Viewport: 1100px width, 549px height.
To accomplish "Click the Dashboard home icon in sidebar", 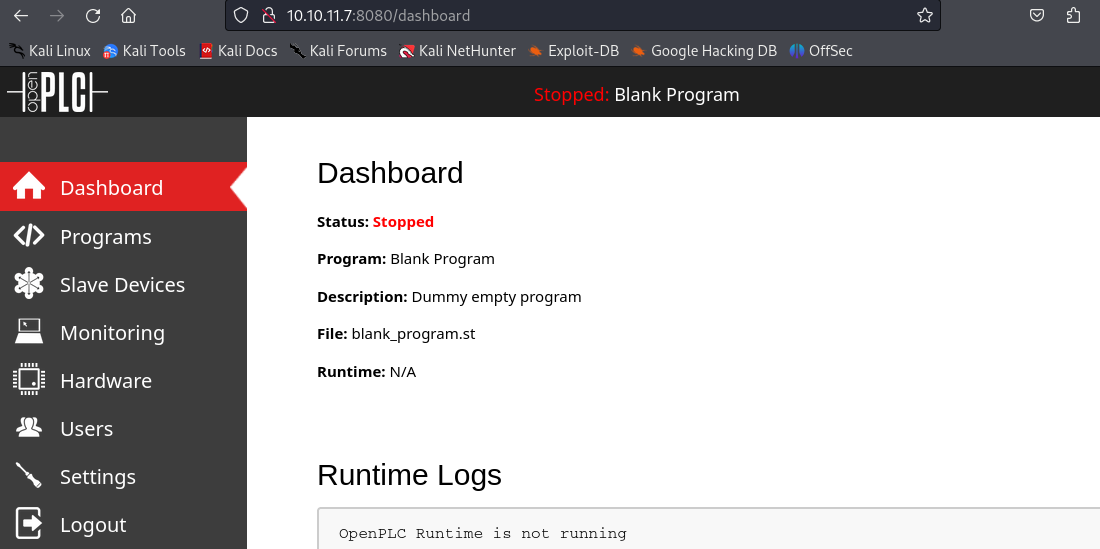I will (x=29, y=187).
